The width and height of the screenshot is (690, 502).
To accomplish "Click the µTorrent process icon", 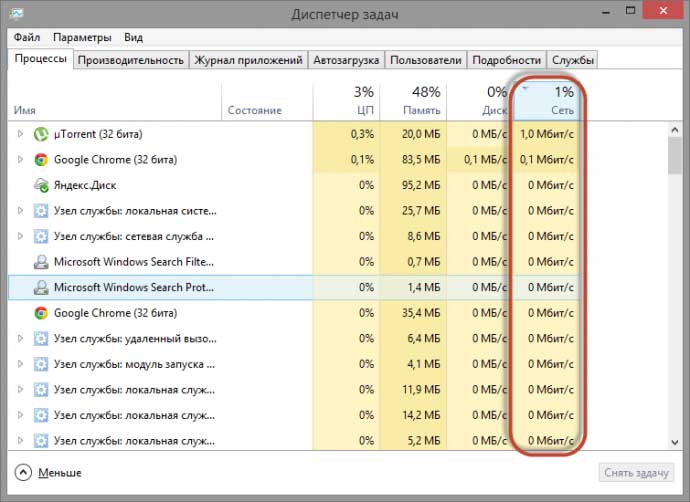I will [41, 134].
